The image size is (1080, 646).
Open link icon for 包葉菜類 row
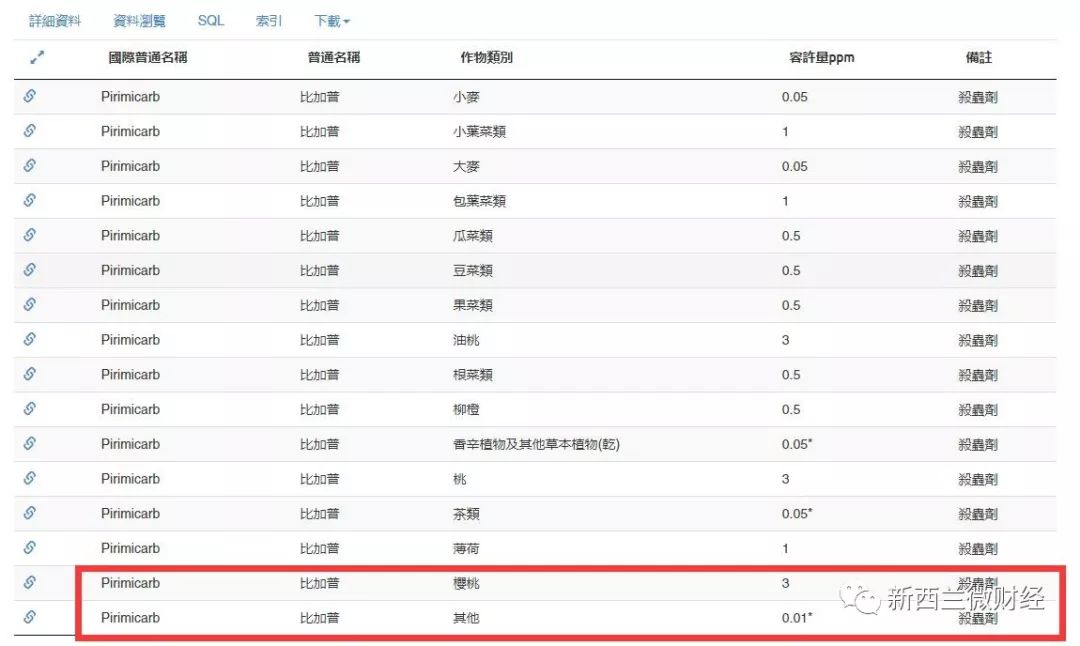coord(30,200)
